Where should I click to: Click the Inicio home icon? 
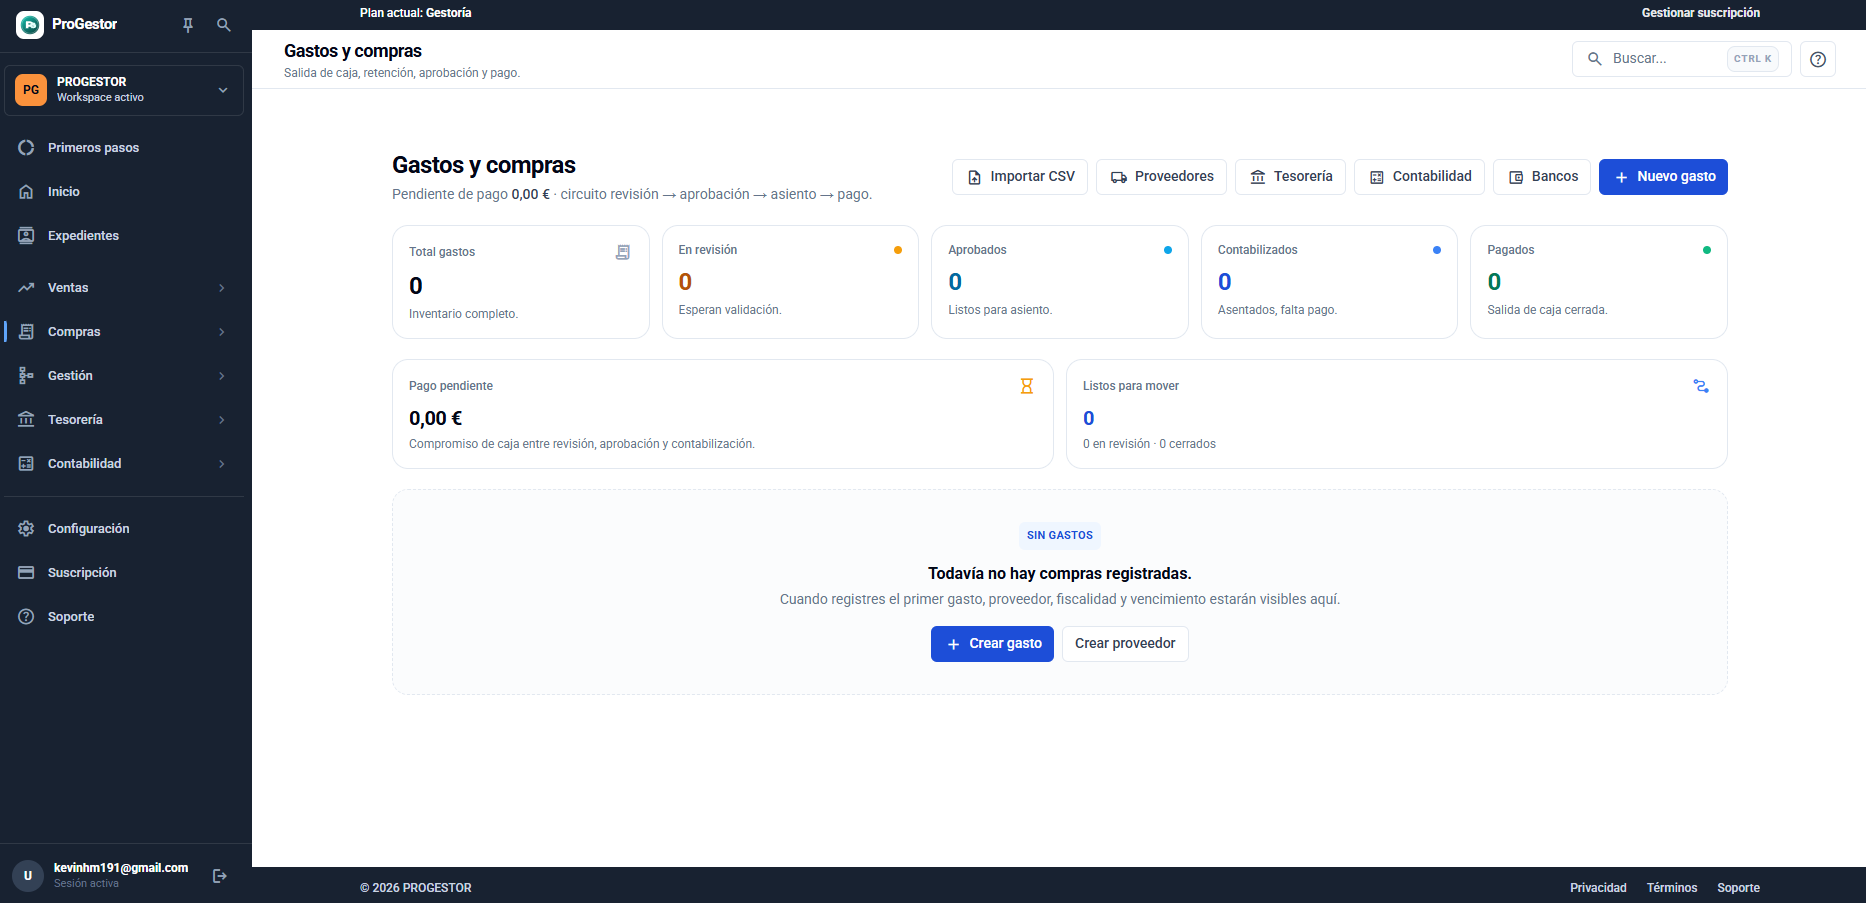click(x=26, y=192)
